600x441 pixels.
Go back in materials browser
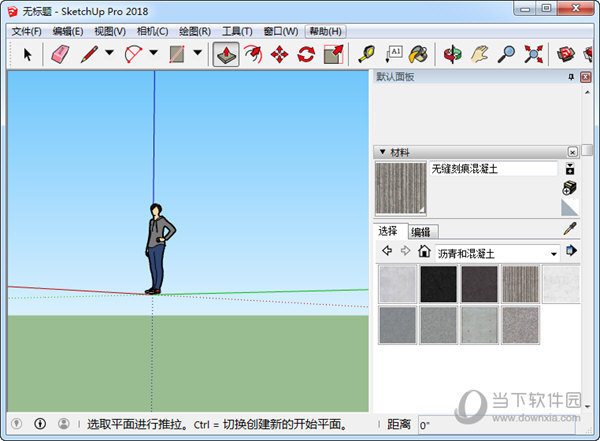(387, 251)
